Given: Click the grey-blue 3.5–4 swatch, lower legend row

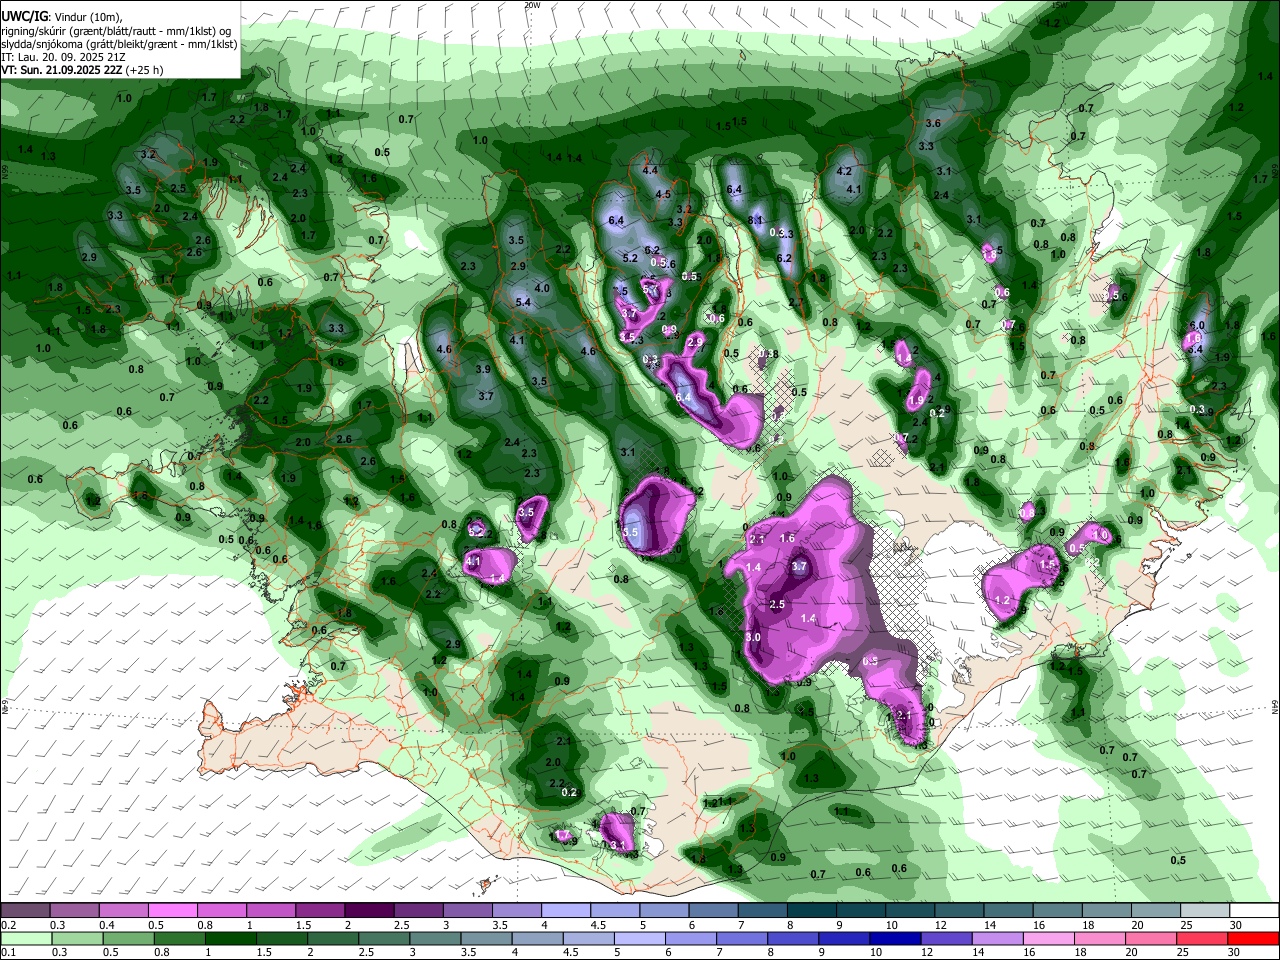Looking at the screenshot, I should click(485, 939).
